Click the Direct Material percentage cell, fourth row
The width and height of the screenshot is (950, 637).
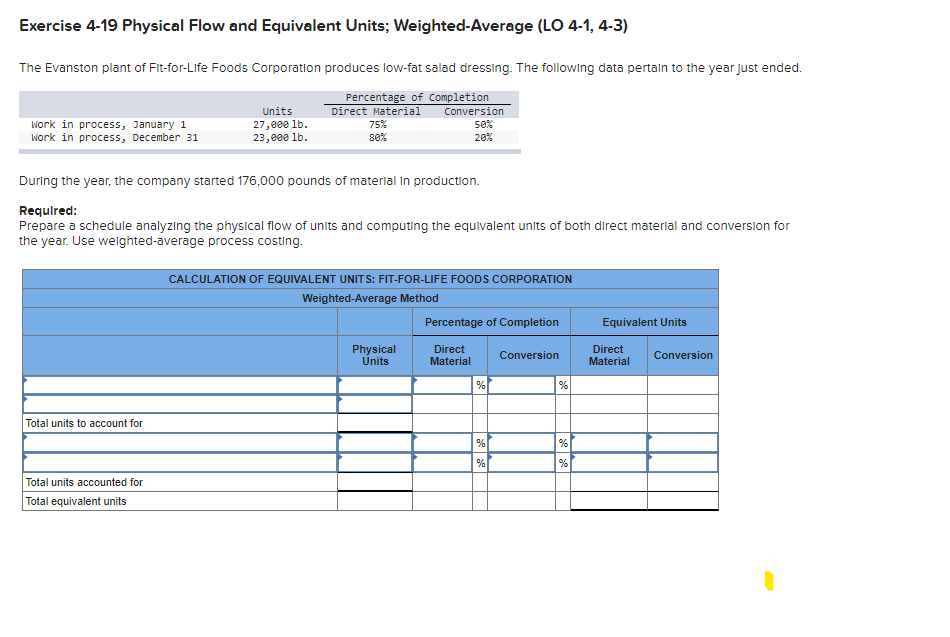(443, 441)
